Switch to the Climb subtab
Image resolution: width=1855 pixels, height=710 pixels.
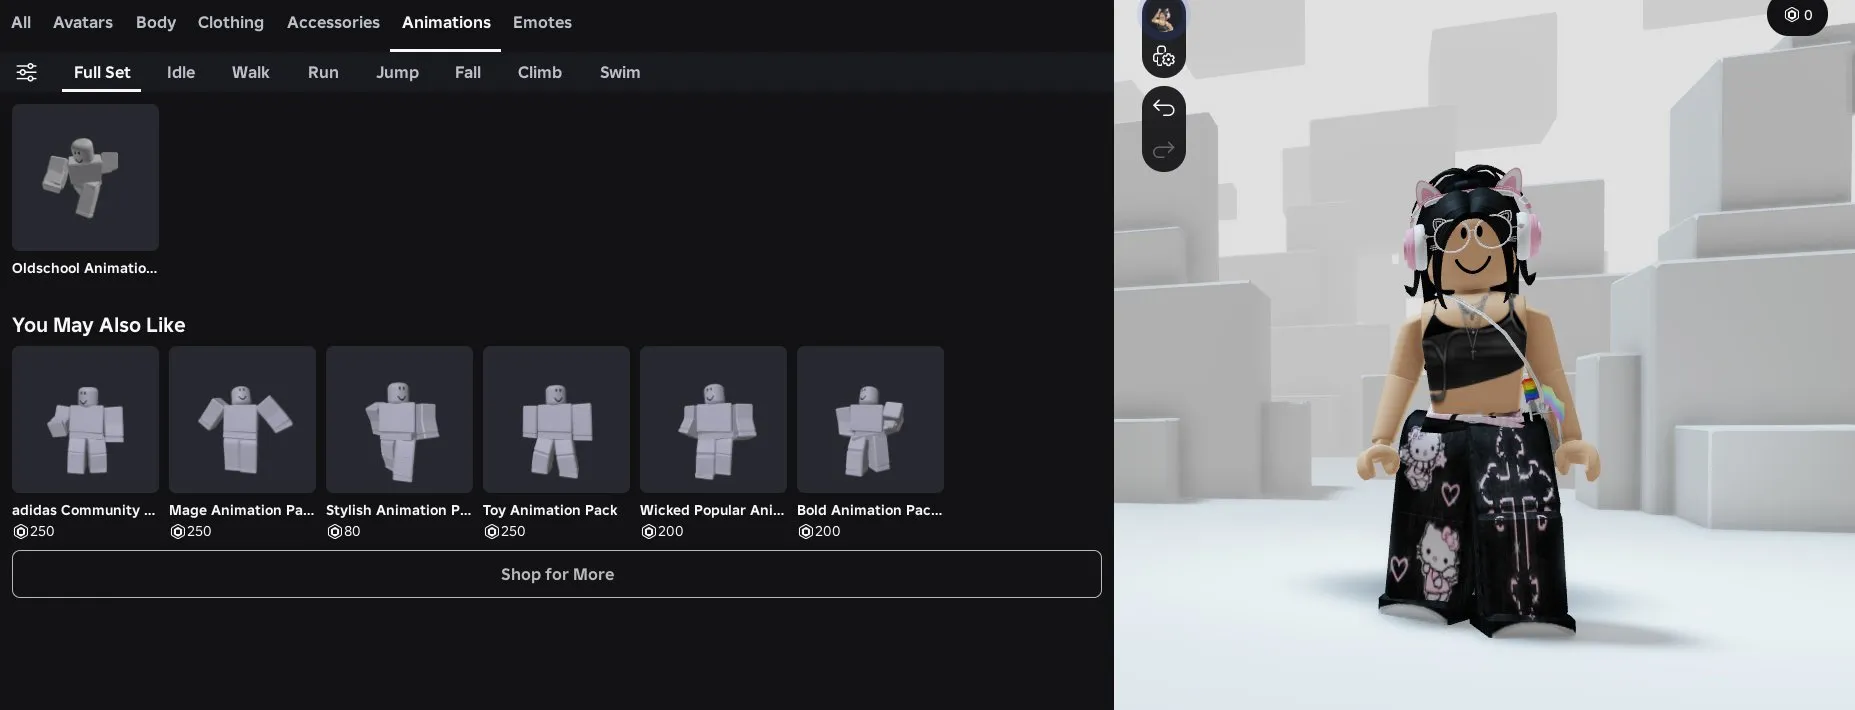[539, 72]
